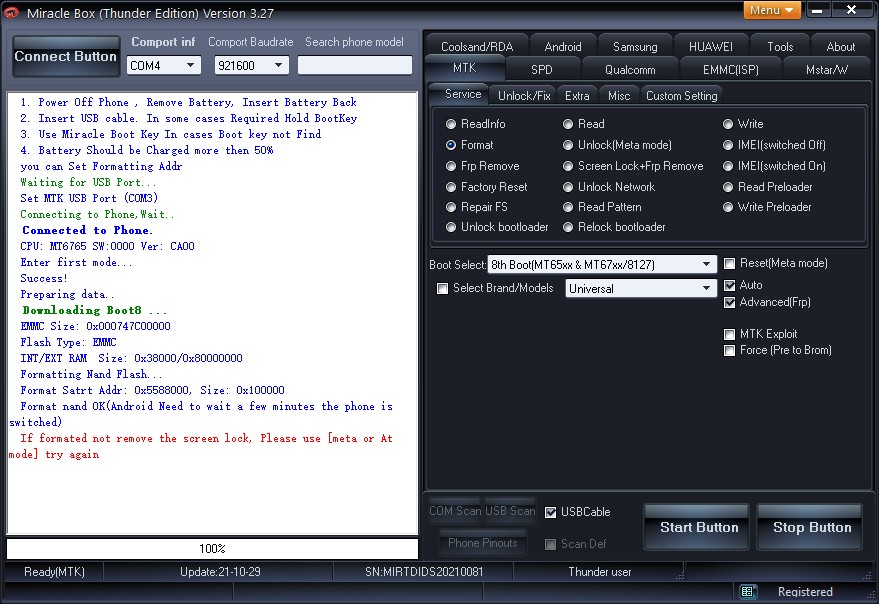Enable the Reset(Meta mode) checkbox
Screen dimensions: 879x604
click(729, 263)
